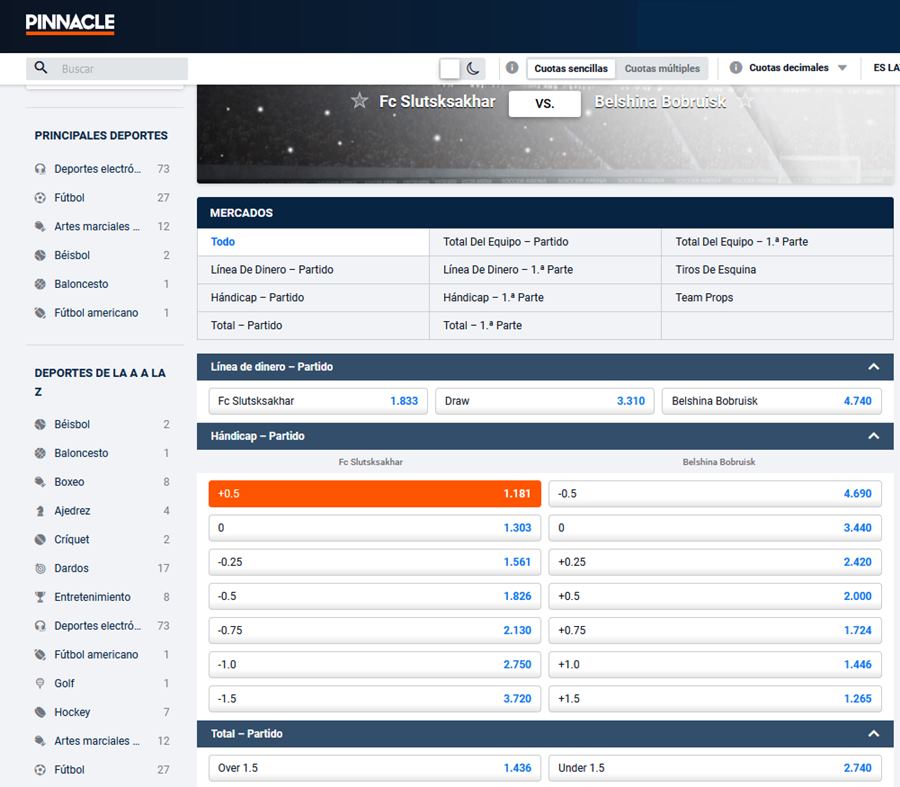900x787 pixels.
Task: Bet on Draw at 3.310
Action: pos(545,401)
